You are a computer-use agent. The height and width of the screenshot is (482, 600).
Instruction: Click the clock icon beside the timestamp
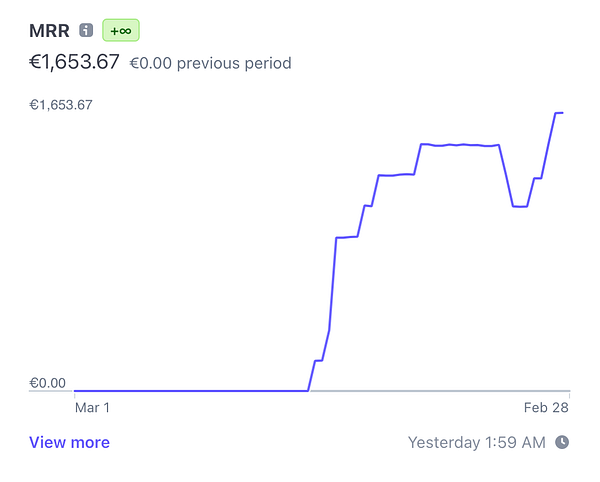[x=562, y=442]
